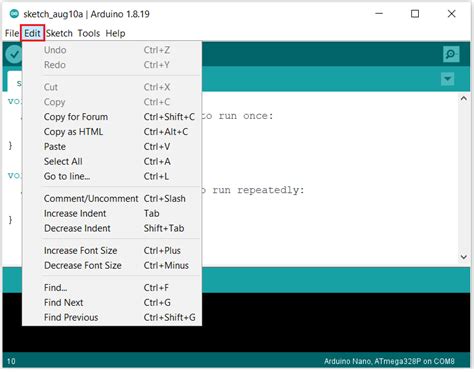Viewport: 474px width, 372px height.
Task: Click the 'run repeatedly:' comment text
Action: pyautogui.click(x=258, y=190)
